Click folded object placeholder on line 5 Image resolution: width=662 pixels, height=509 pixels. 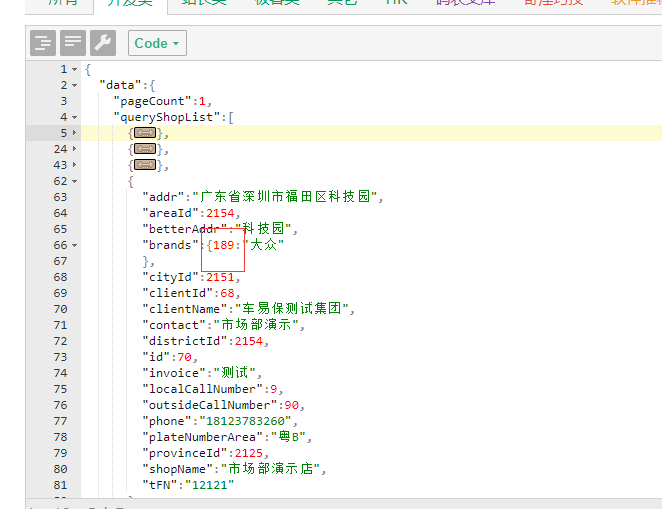click(x=144, y=133)
